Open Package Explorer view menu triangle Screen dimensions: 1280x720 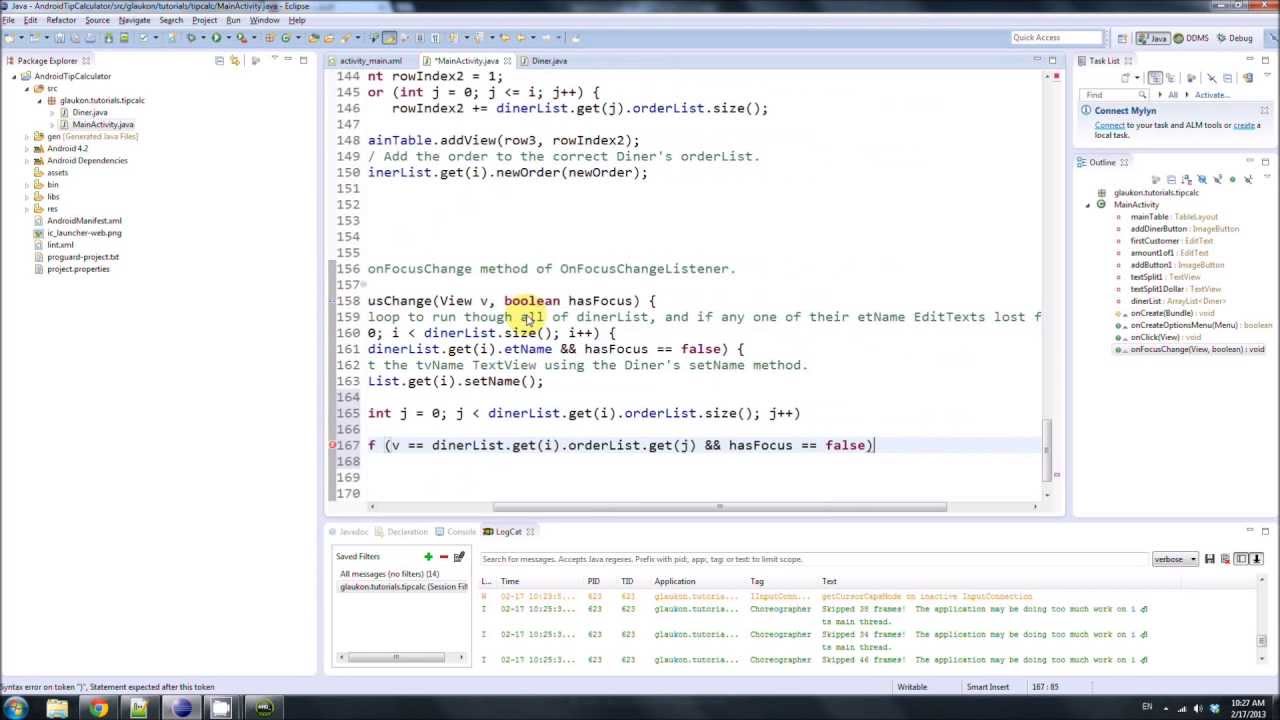[274, 58]
